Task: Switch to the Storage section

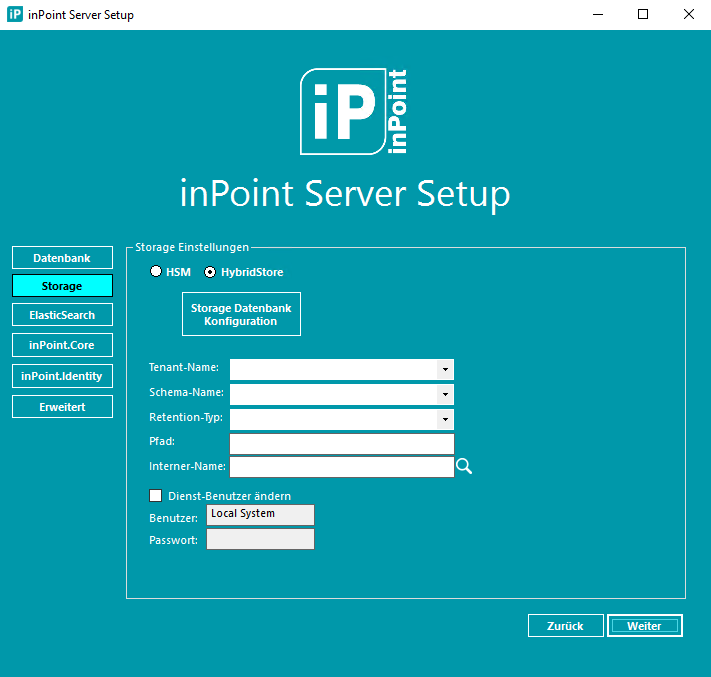Action: point(62,286)
